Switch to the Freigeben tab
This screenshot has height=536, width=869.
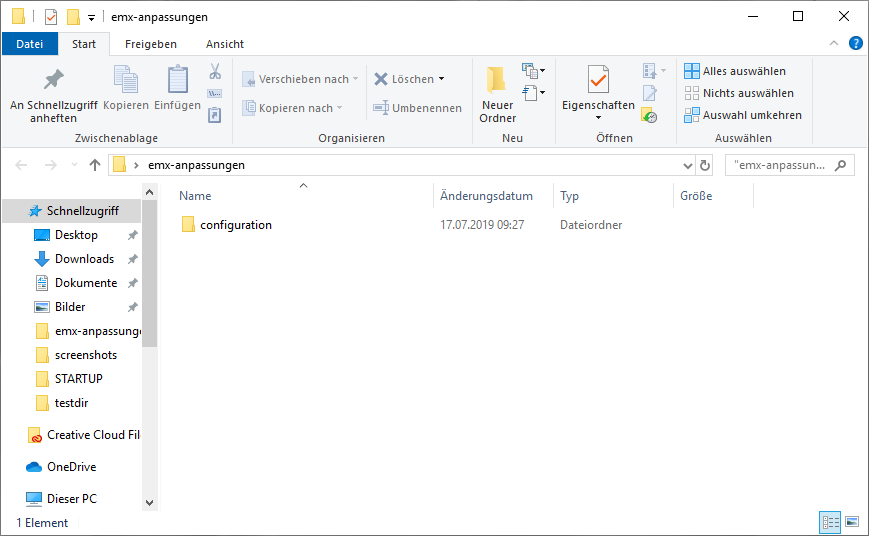point(151,44)
